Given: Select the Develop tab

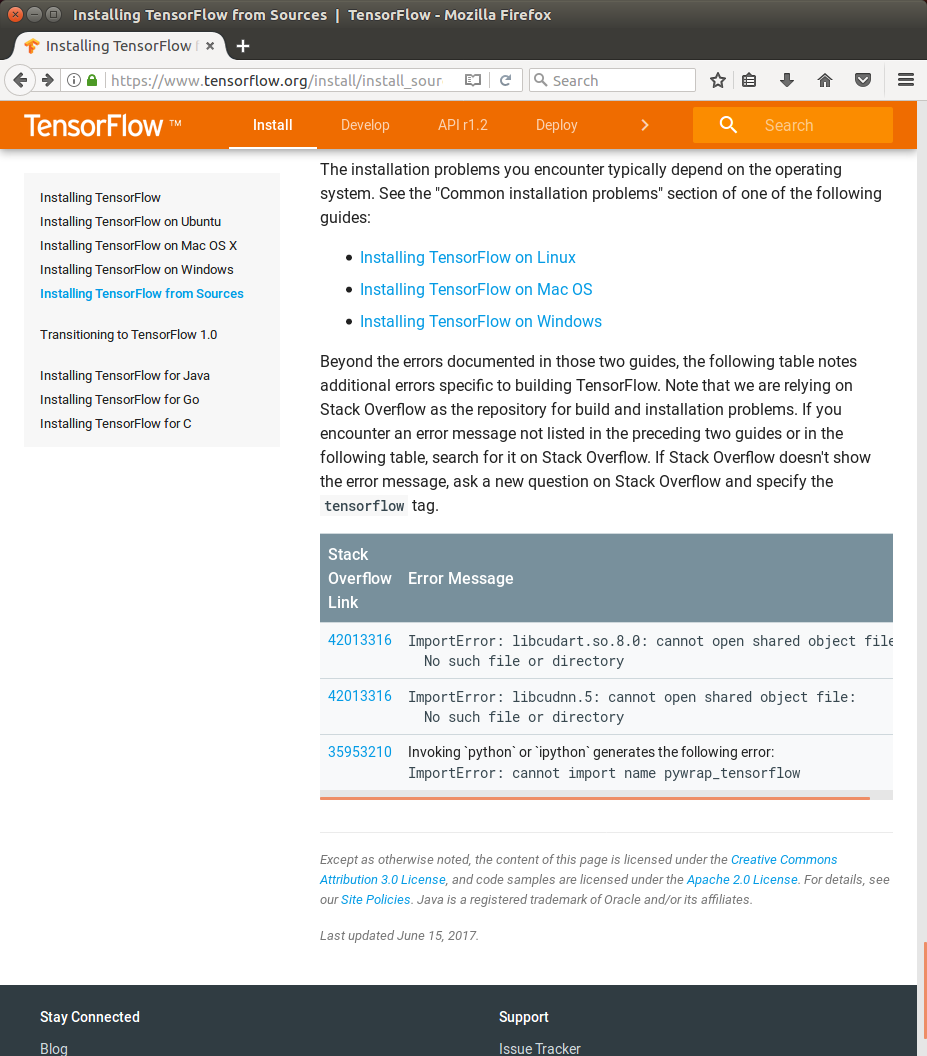Looking at the screenshot, I should (x=365, y=125).
